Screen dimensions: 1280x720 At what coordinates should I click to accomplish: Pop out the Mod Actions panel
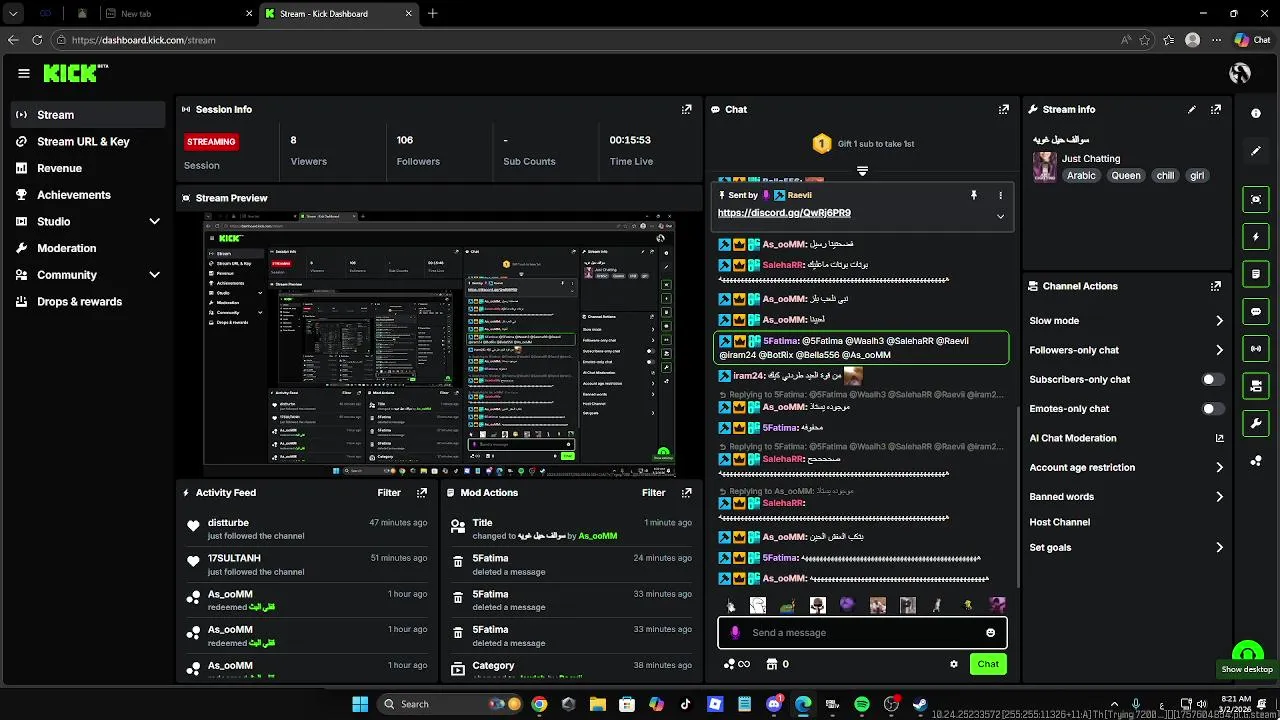[x=686, y=493]
